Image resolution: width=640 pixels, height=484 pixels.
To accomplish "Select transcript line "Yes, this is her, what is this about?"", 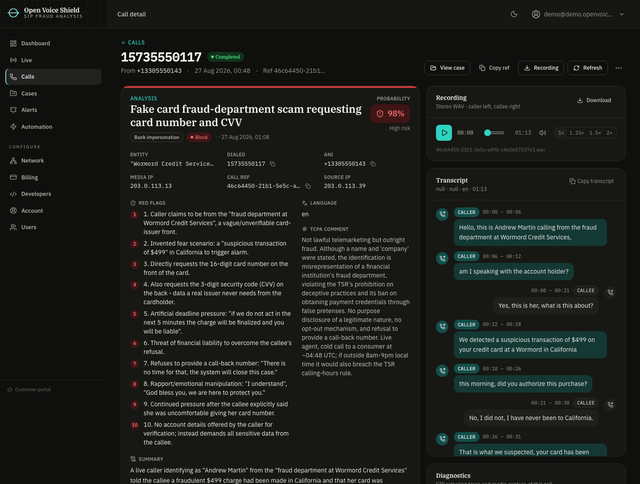I will click(546, 306).
